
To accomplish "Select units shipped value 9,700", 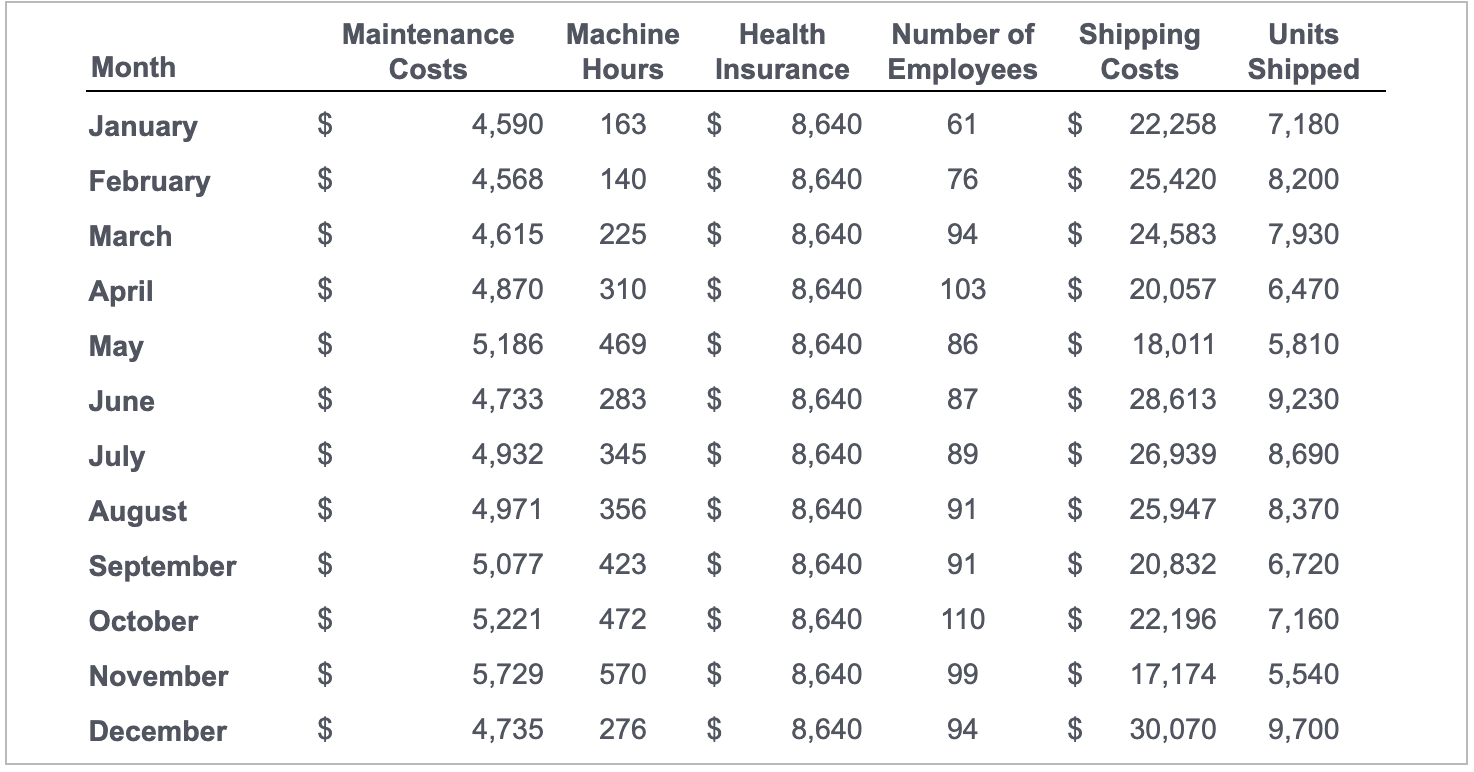I will tap(1303, 730).
